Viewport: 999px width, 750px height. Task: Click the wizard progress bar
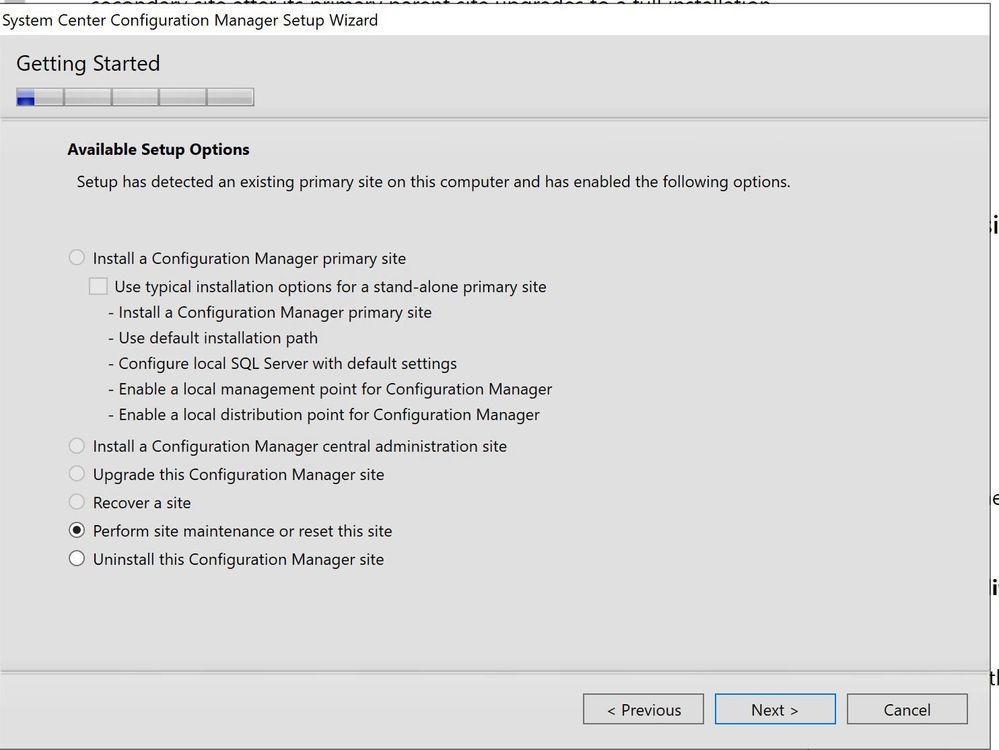135,97
